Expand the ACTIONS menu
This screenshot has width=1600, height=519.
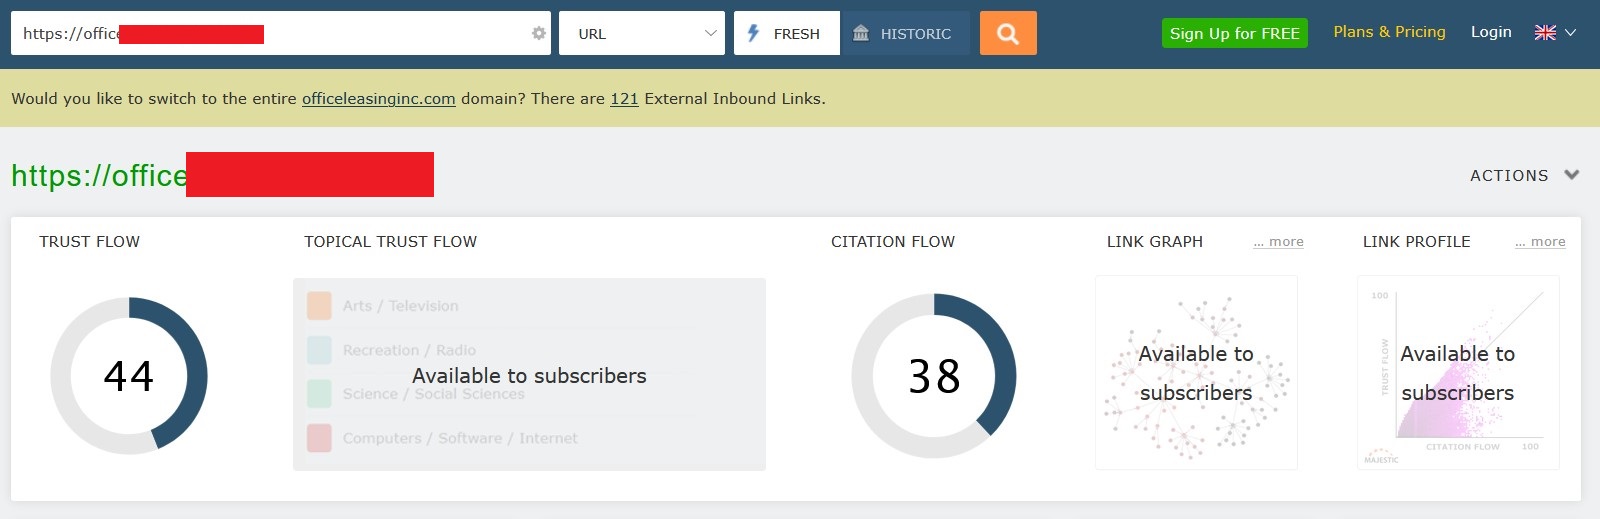pyautogui.click(x=1524, y=175)
